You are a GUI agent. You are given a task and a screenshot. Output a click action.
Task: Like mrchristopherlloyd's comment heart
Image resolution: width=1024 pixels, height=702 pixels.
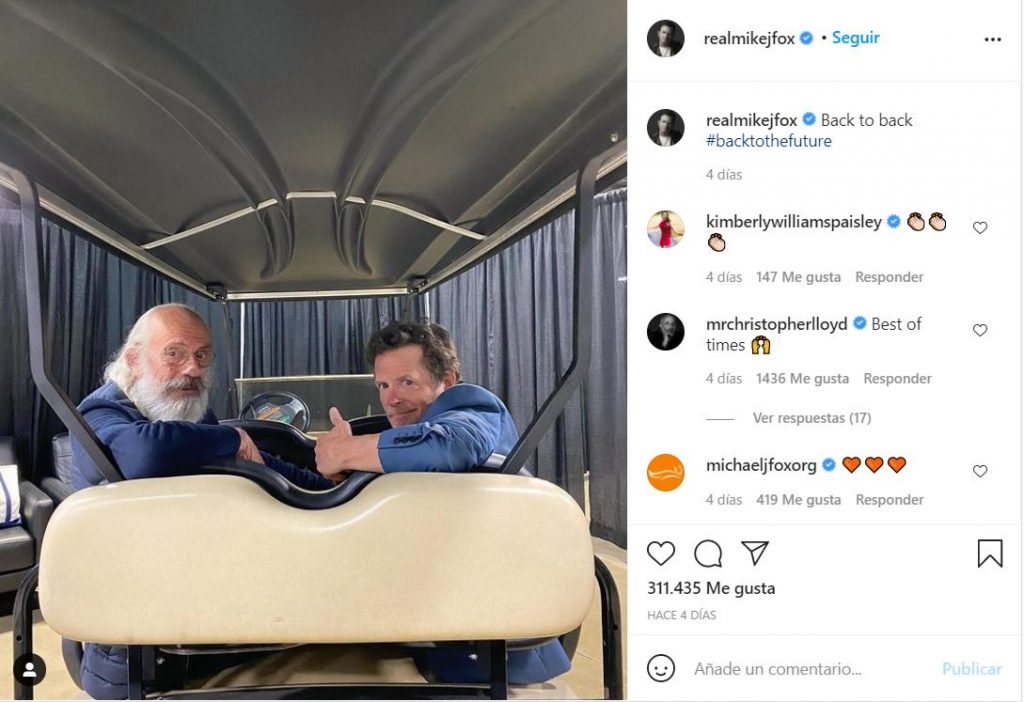(x=980, y=330)
